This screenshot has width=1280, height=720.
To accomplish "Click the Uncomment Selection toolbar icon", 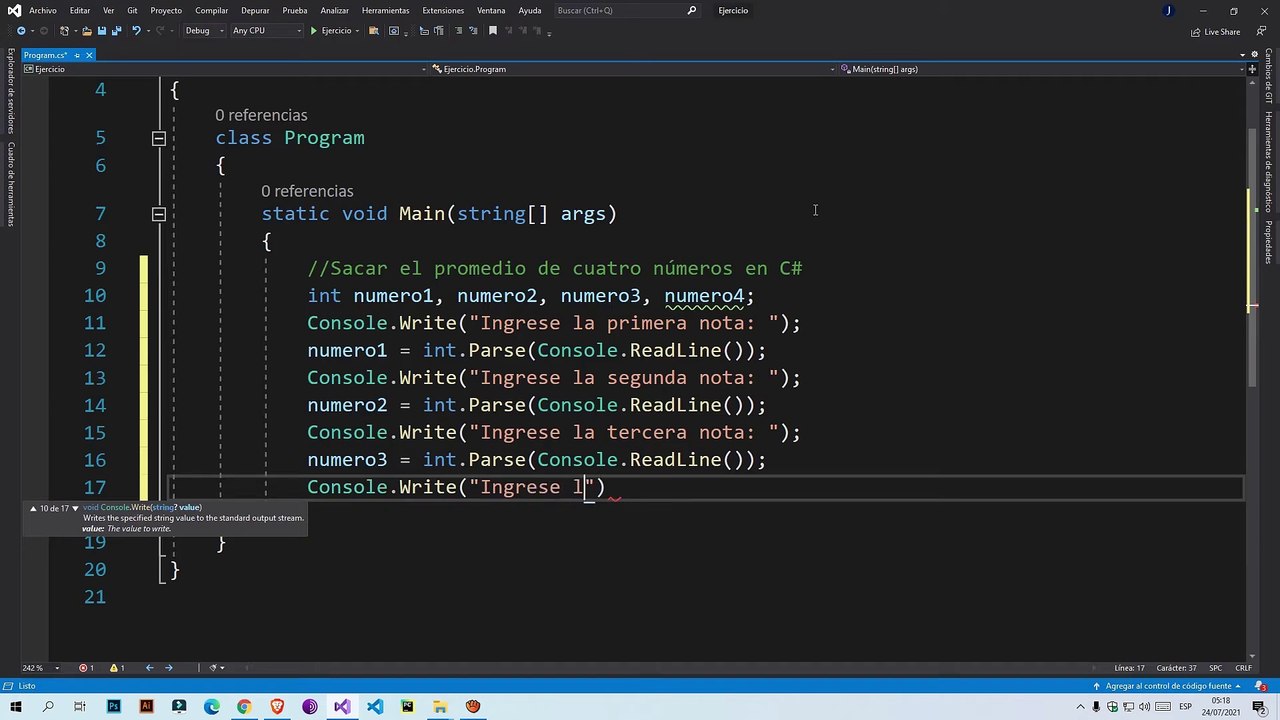I will [473, 31].
